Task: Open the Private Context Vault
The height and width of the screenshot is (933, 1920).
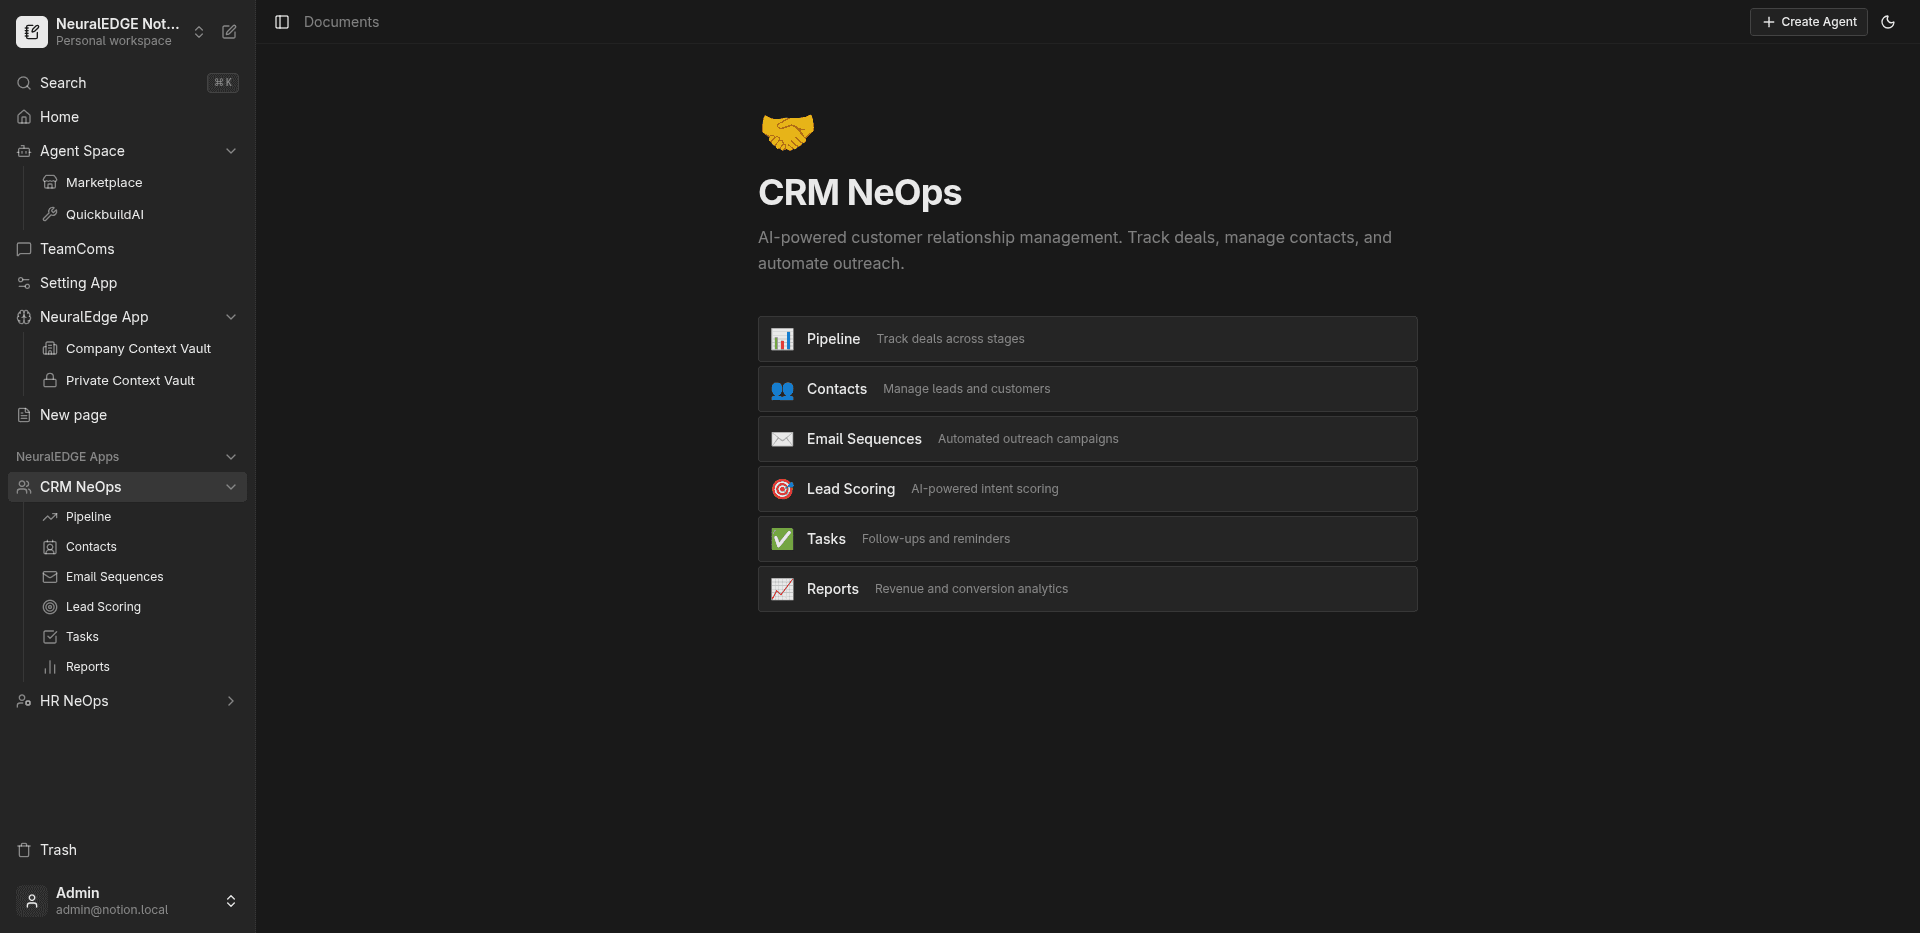Action: [x=130, y=380]
